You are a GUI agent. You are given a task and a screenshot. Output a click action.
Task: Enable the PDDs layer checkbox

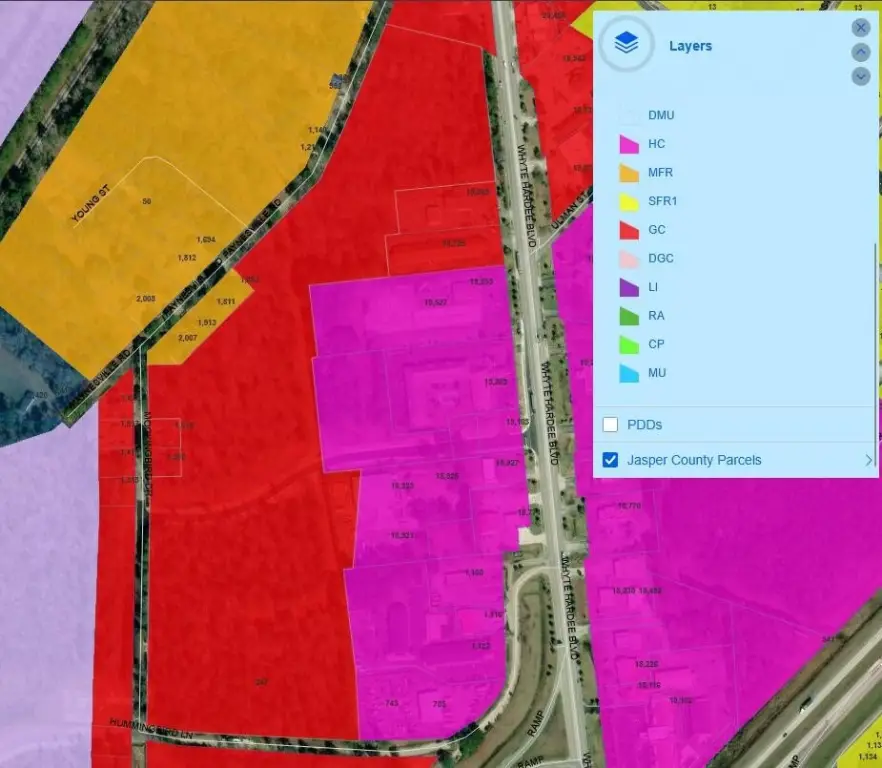(610, 425)
